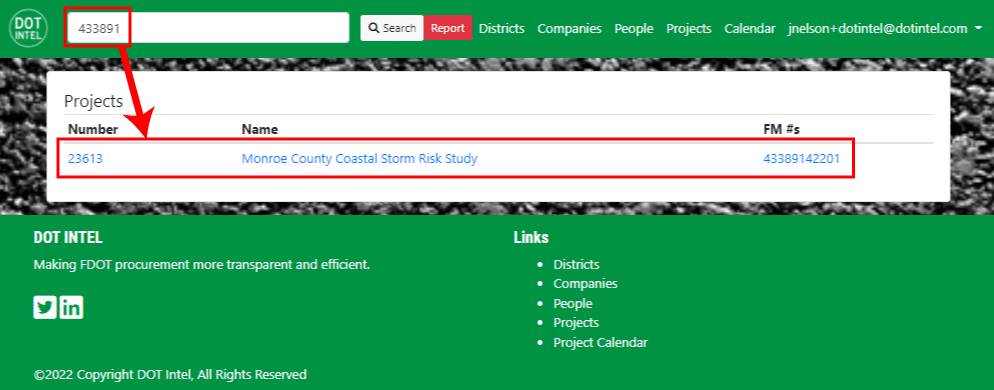Click the red Report button
The image size is (994, 390).
point(448,28)
